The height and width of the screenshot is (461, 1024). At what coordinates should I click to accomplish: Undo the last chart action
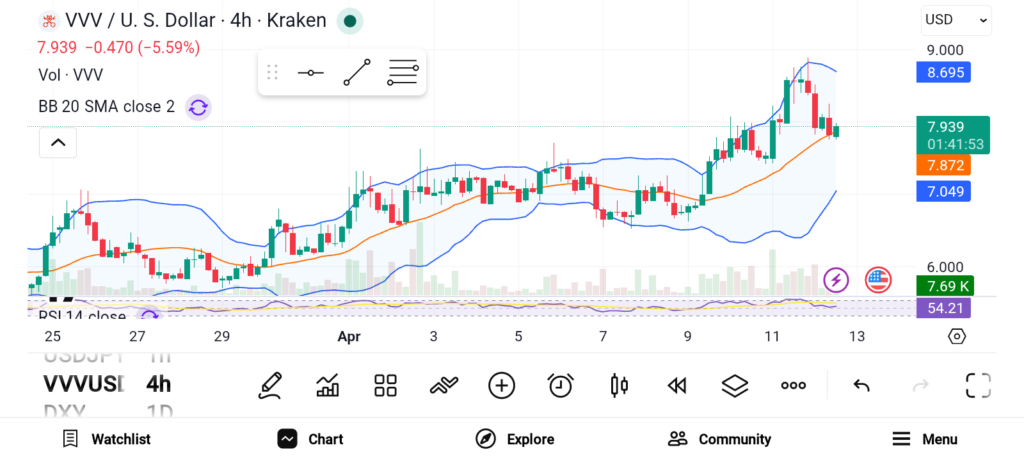tap(861, 385)
